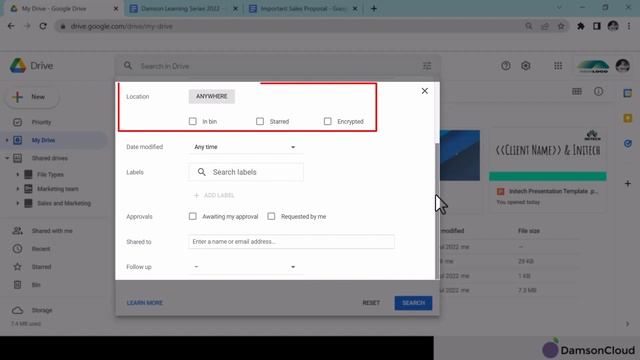Tick the Starred checkbox
The image size is (640, 360).
click(x=260, y=121)
